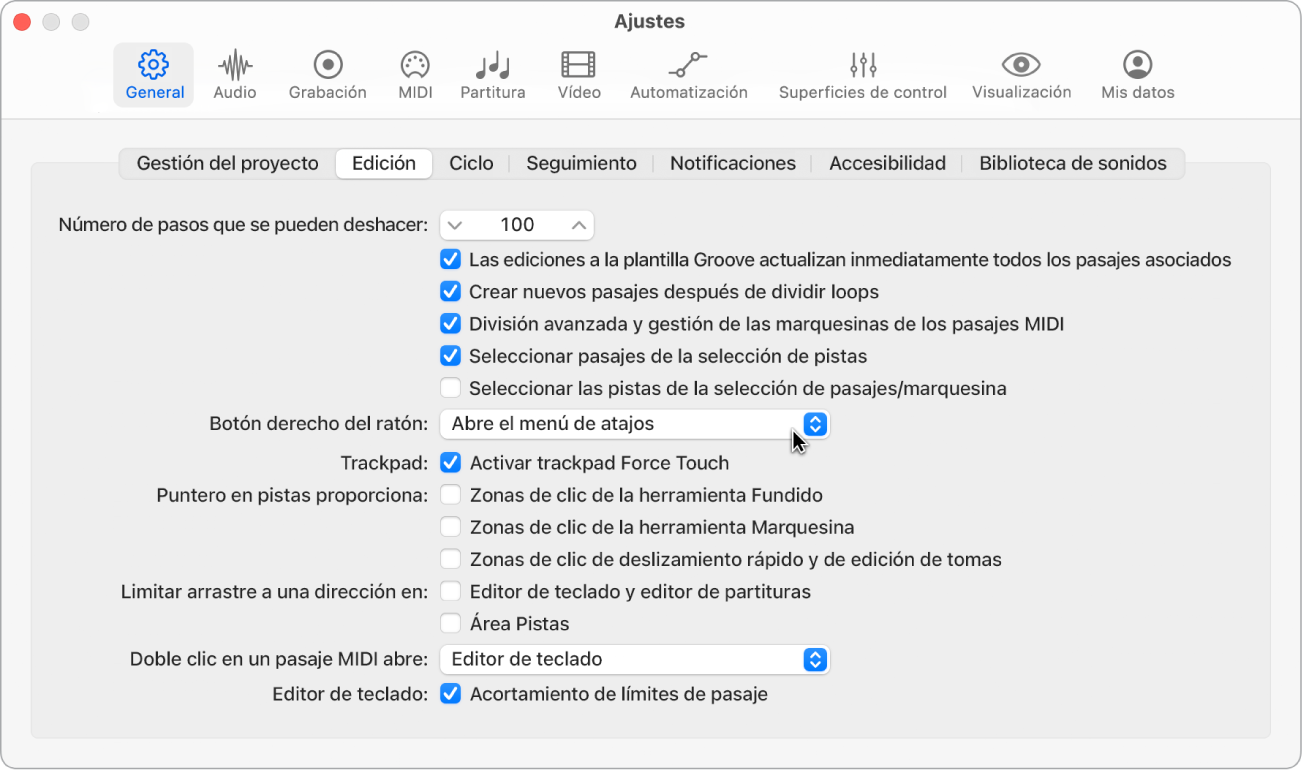The image size is (1303, 771).
Task: Click the undo steps value field
Action: pyautogui.click(x=517, y=225)
